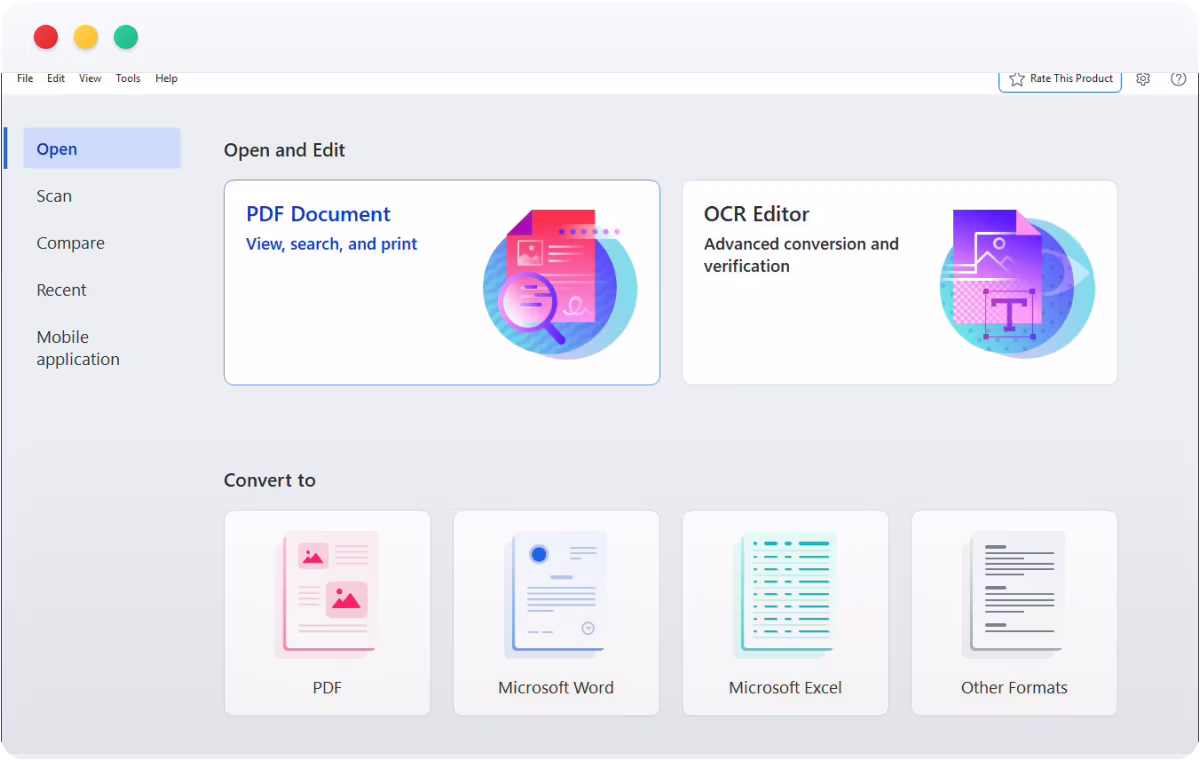
Task: Click the Microsoft Excel spreadsheet icon
Action: tap(785, 594)
